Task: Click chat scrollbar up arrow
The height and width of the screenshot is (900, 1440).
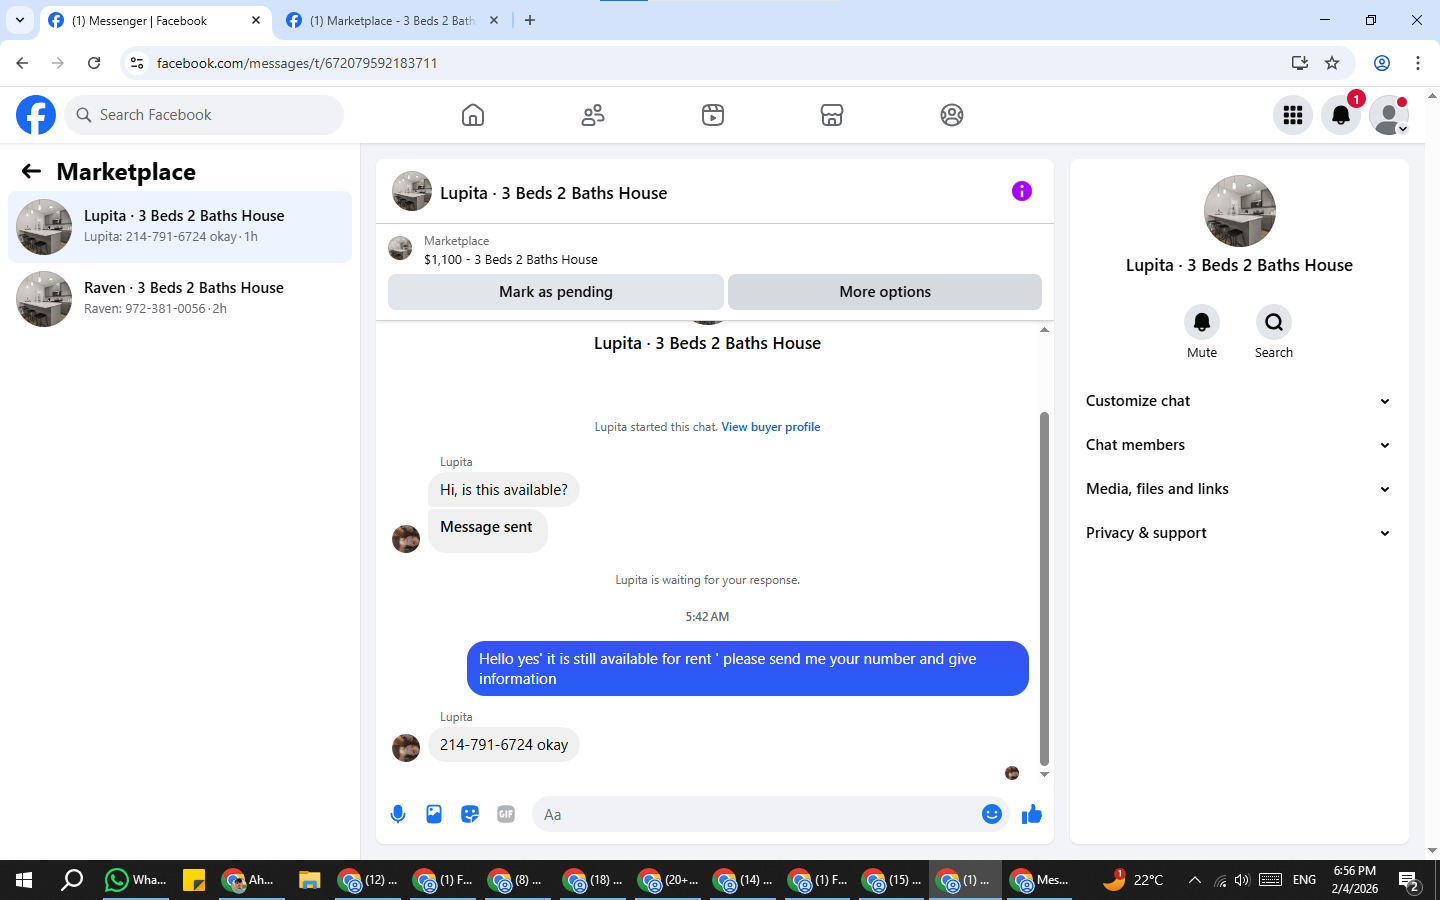Action: coord(1044,329)
